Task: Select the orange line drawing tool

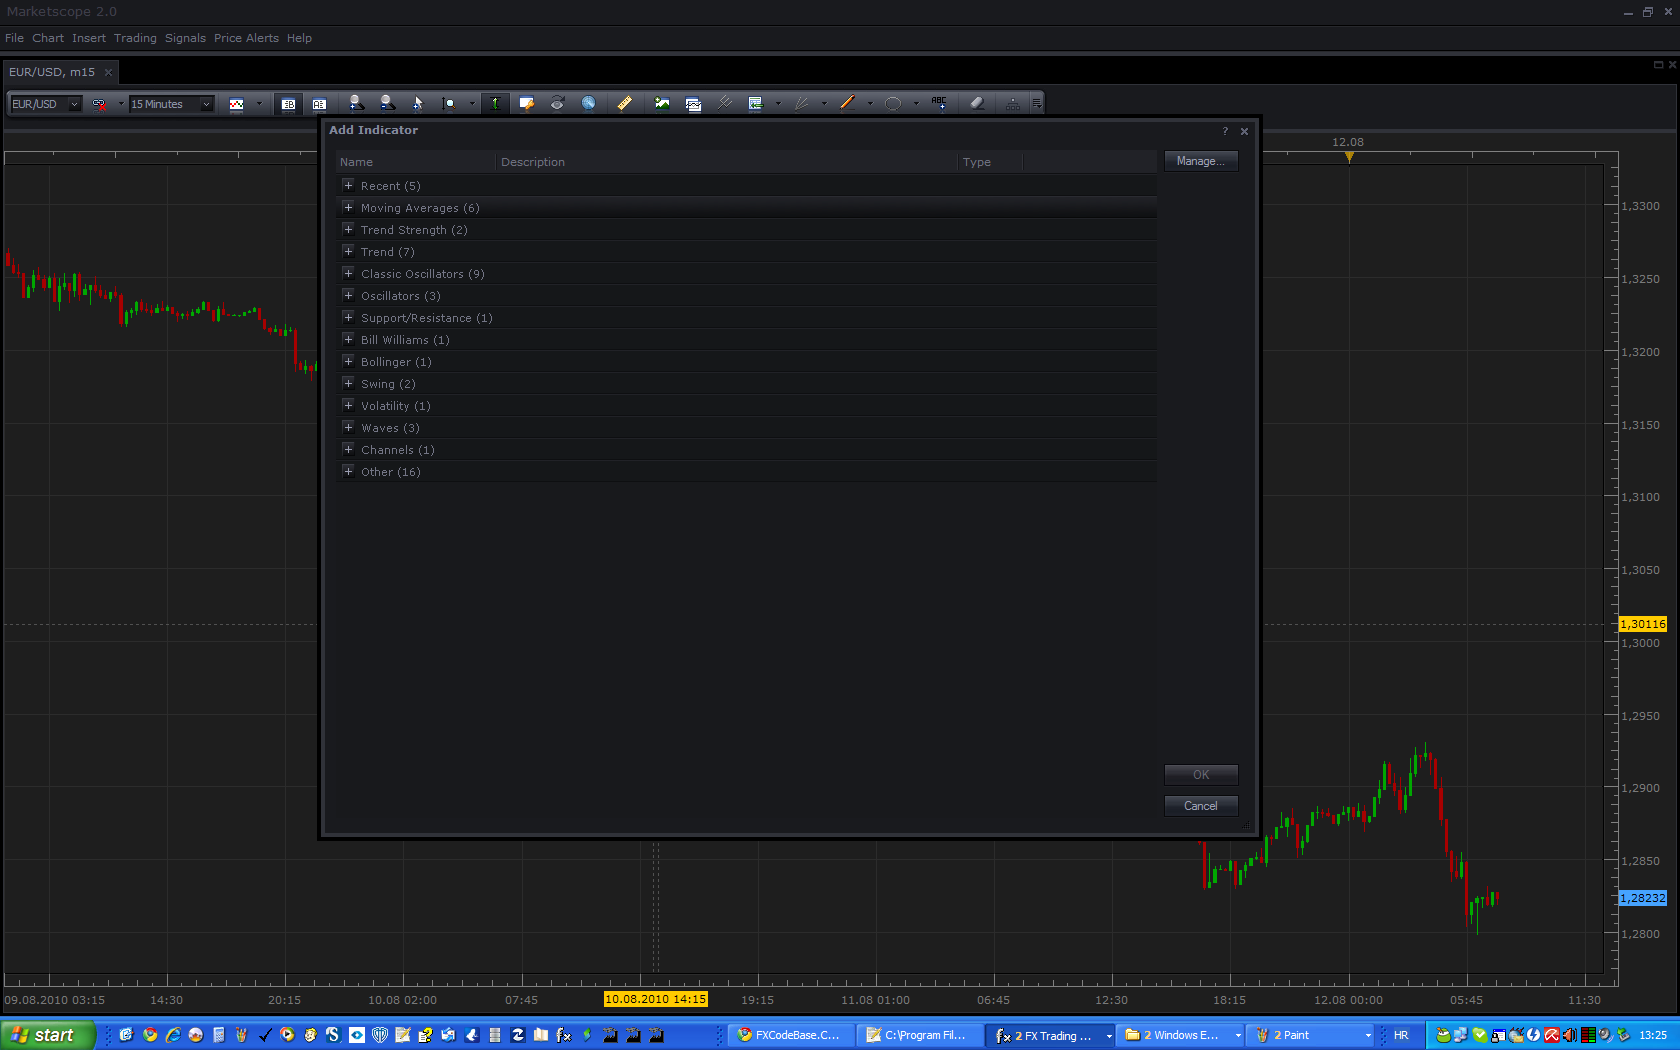Action: coord(848,103)
